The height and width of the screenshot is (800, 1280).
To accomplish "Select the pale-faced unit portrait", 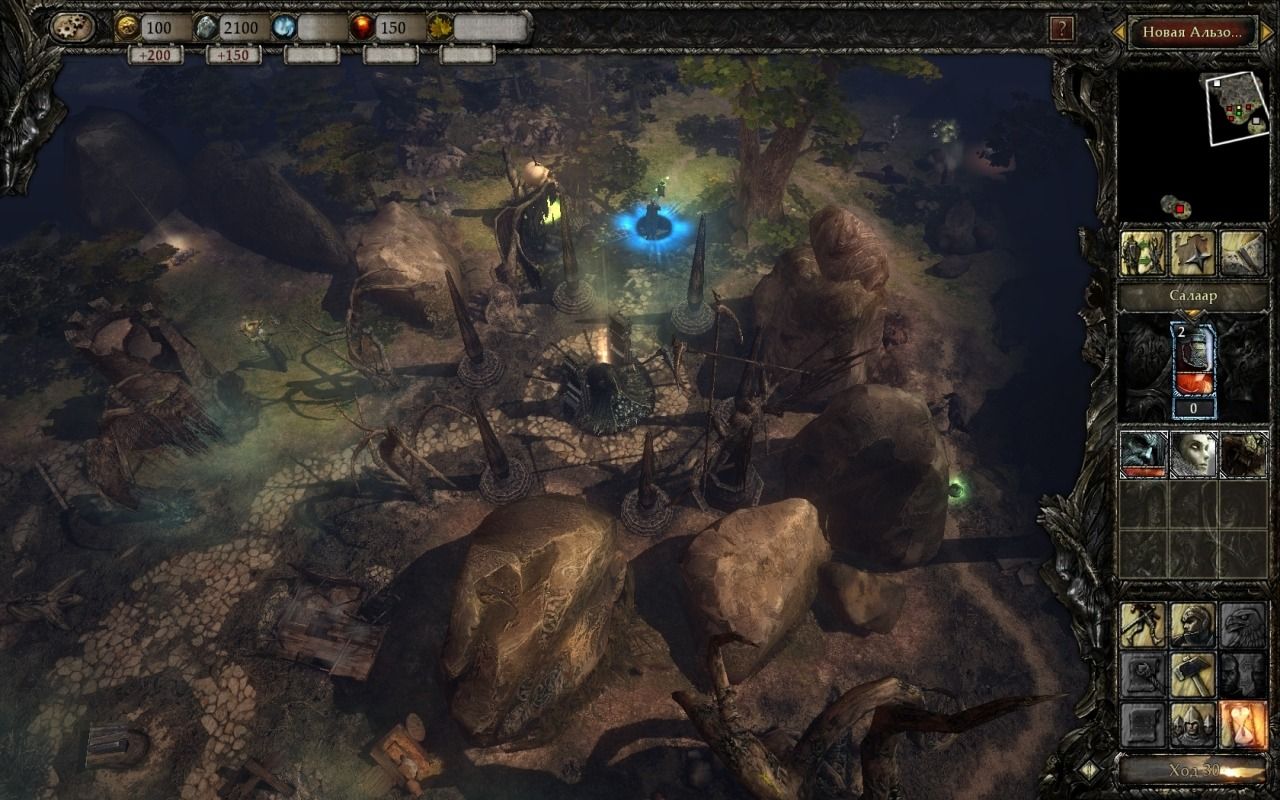I will click(1192, 455).
